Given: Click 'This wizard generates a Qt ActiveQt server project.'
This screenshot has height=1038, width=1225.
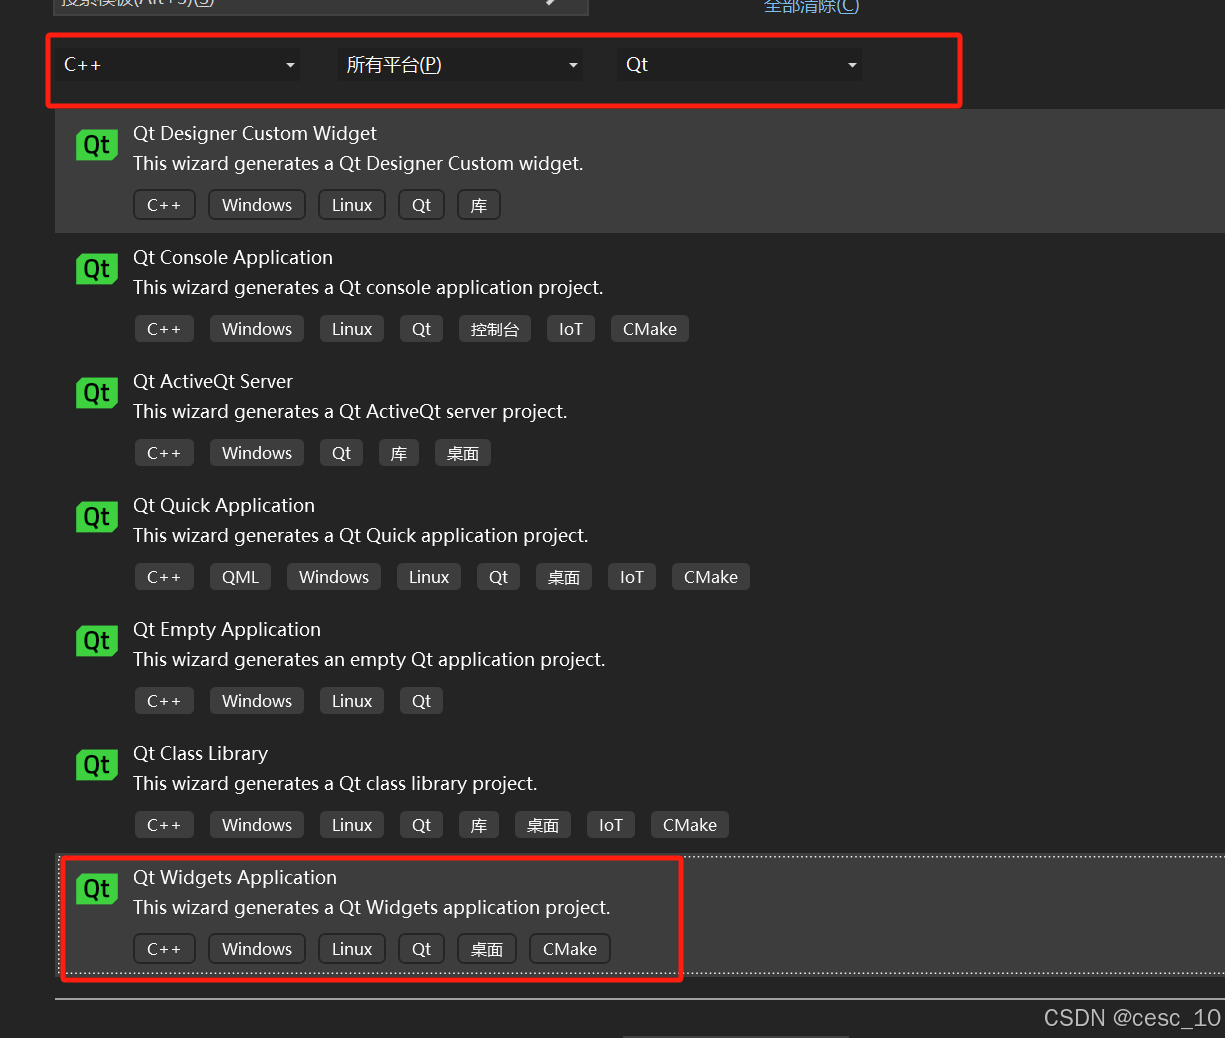Looking at the screenshot, I should click(350, 411).
